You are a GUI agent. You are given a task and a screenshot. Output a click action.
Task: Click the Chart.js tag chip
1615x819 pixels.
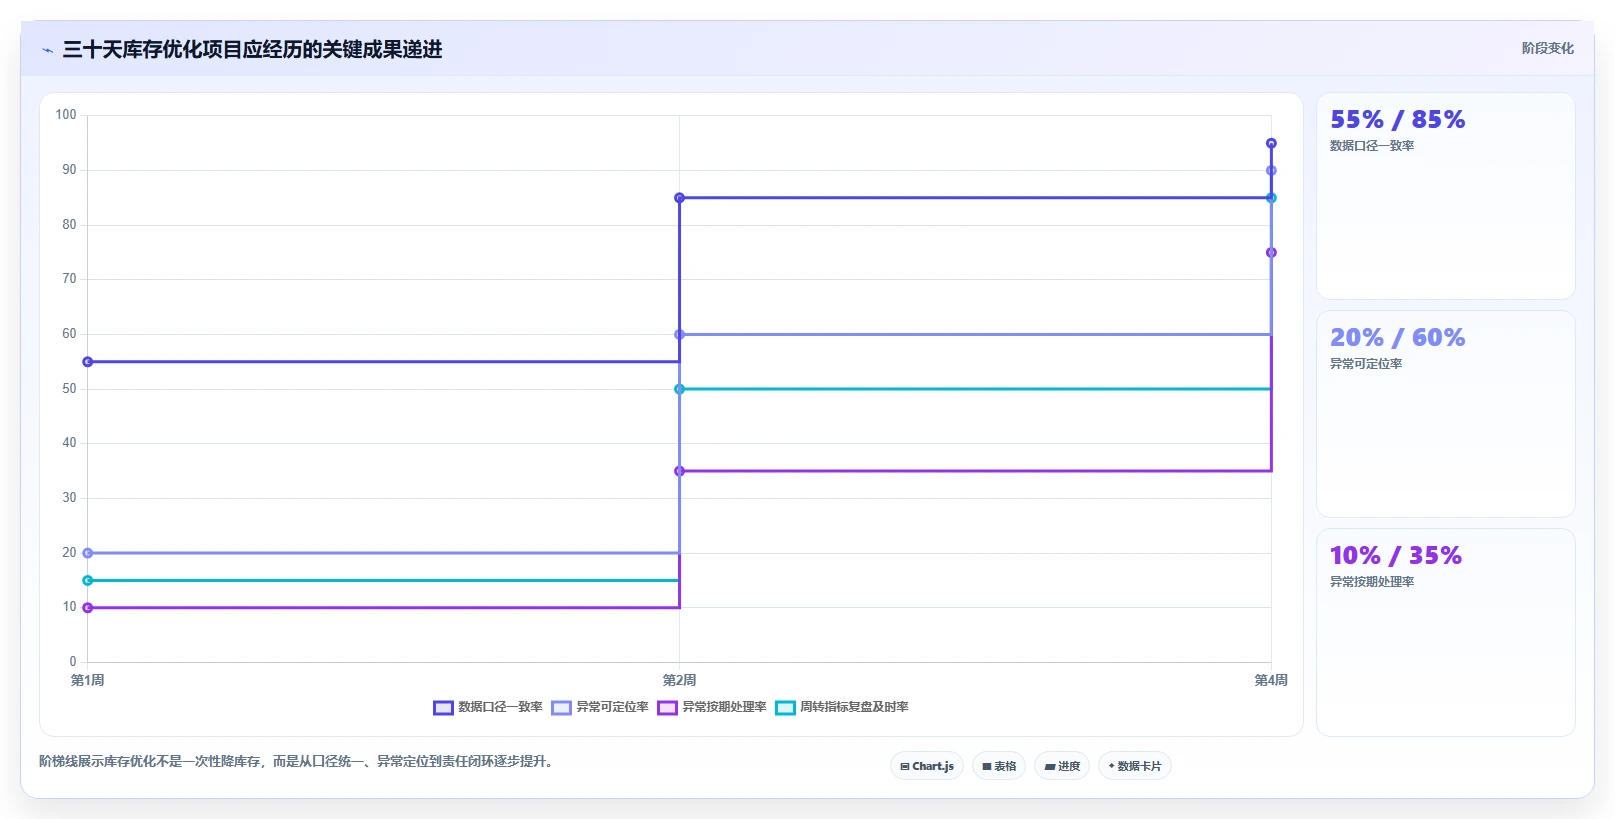point(927,766)
